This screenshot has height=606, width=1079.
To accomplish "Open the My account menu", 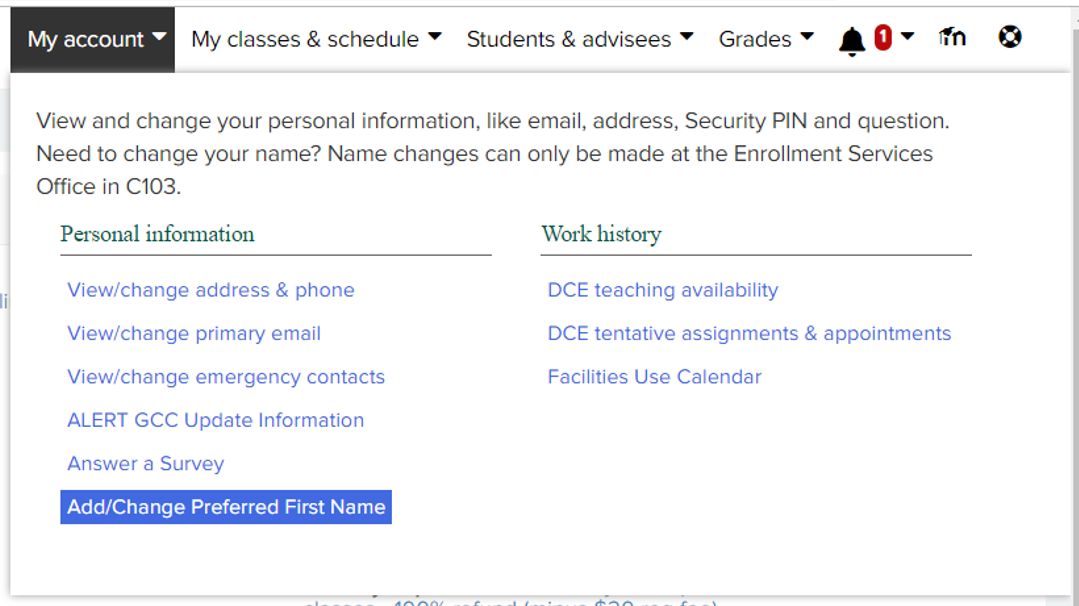I will (91, 39).
